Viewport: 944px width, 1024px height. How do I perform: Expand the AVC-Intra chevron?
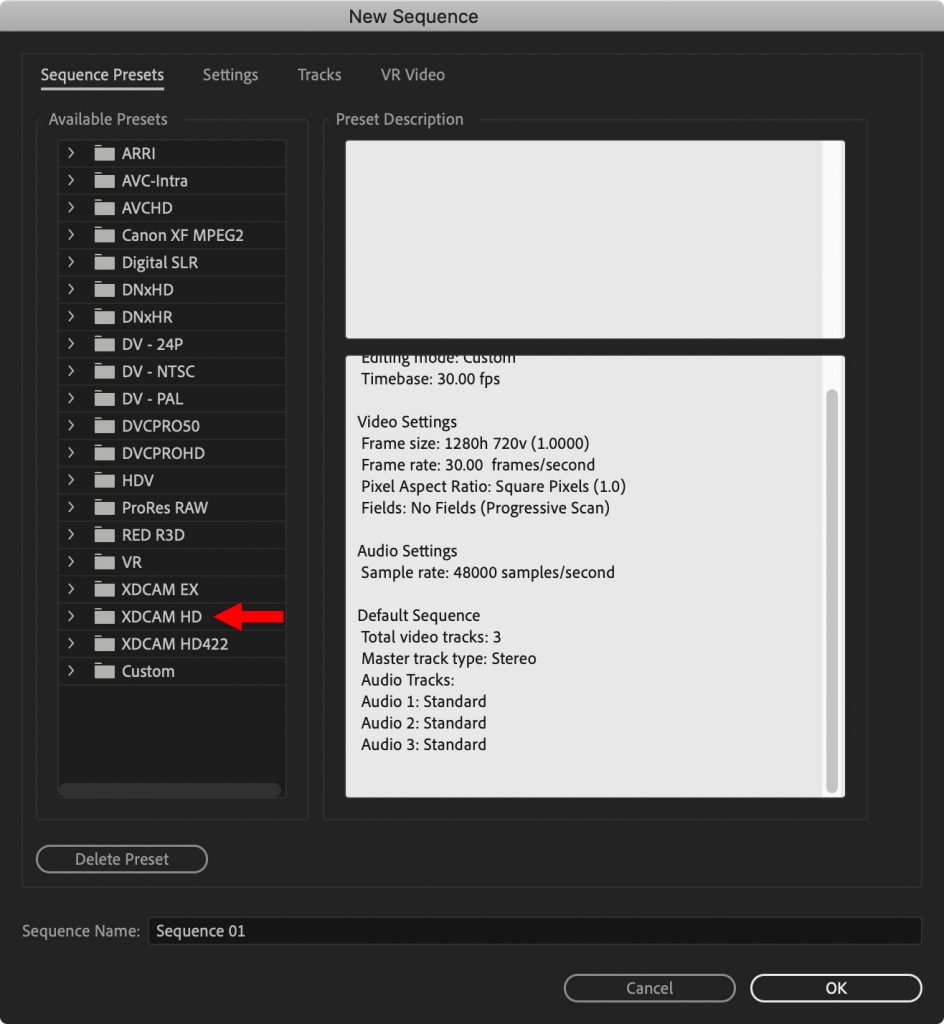click(x=71, y=181)
